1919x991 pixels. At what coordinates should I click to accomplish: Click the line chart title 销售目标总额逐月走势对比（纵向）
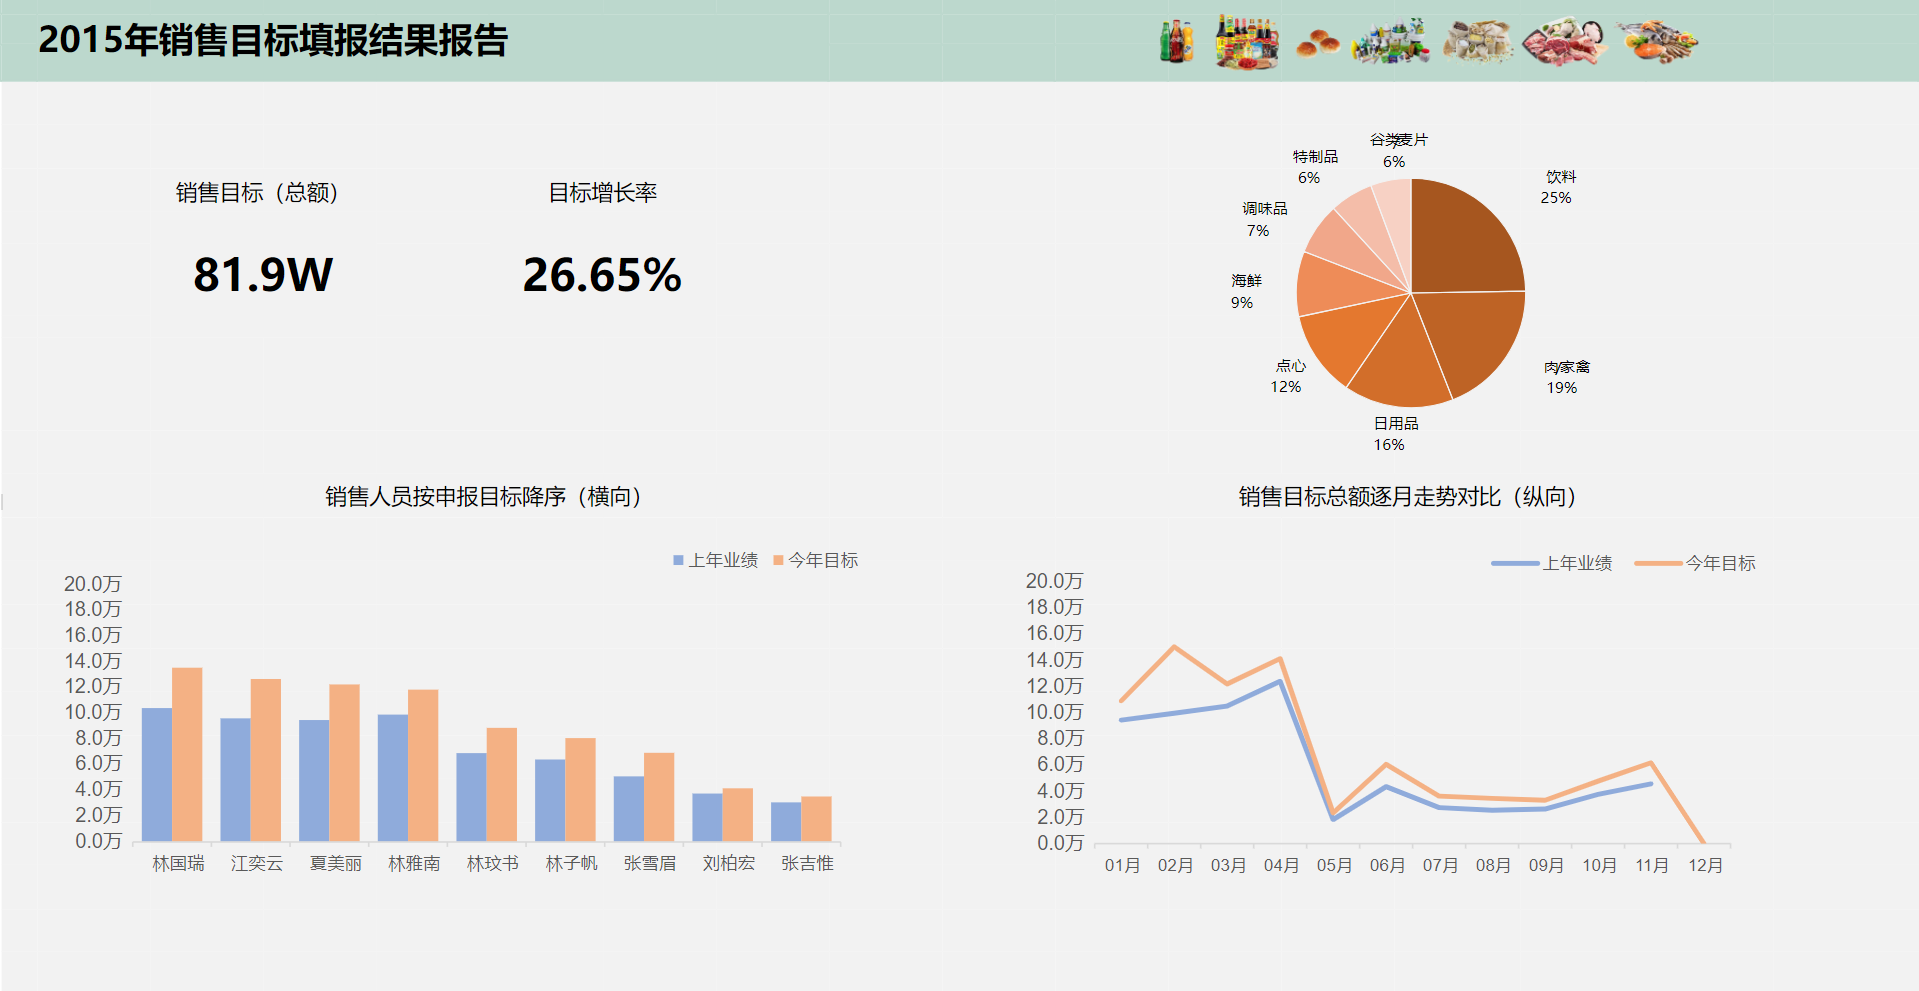tap(1408, 497)
